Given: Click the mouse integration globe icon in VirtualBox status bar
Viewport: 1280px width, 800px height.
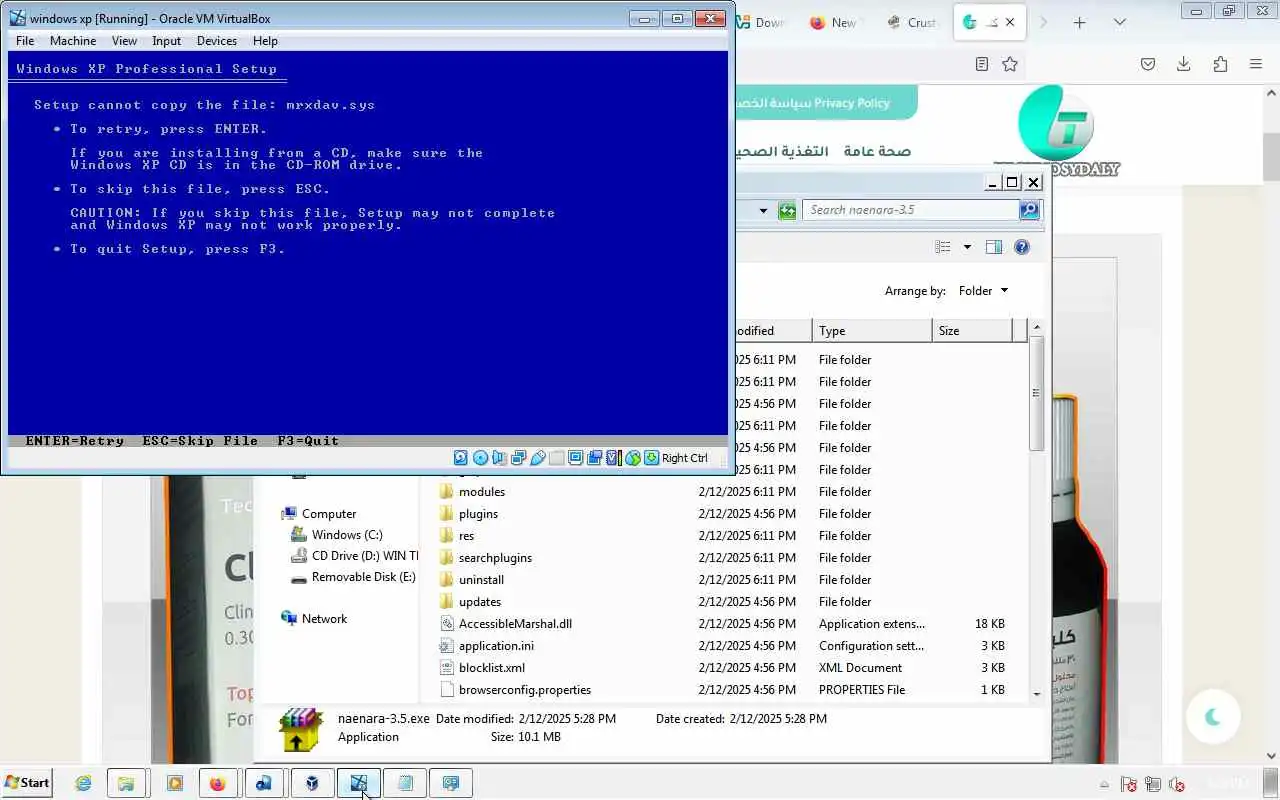Looking at the screenshot, I should pos(632,458).
